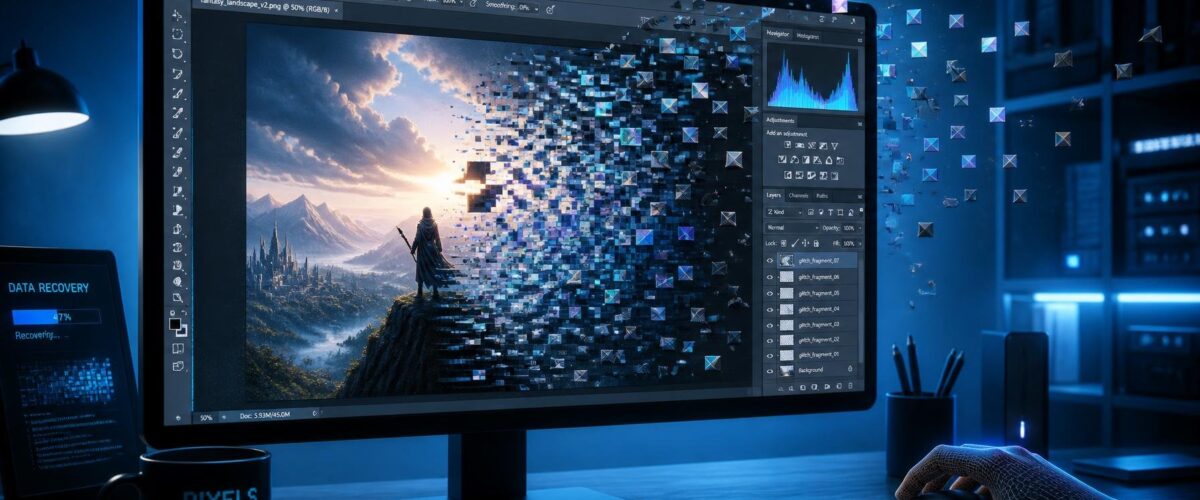The height and width of the screenshot is (500, 1200).
Task: Click the lock all padlock icon
Action: coord(816,243)
